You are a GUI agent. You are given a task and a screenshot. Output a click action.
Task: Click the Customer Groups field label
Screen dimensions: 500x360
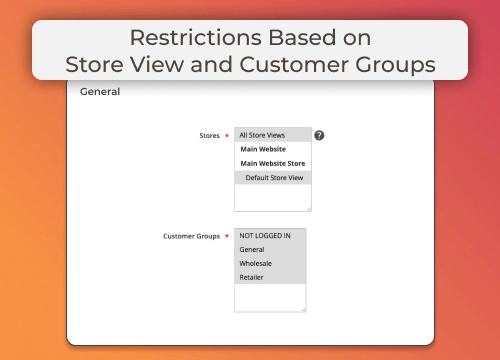click(x=191, y=236)
